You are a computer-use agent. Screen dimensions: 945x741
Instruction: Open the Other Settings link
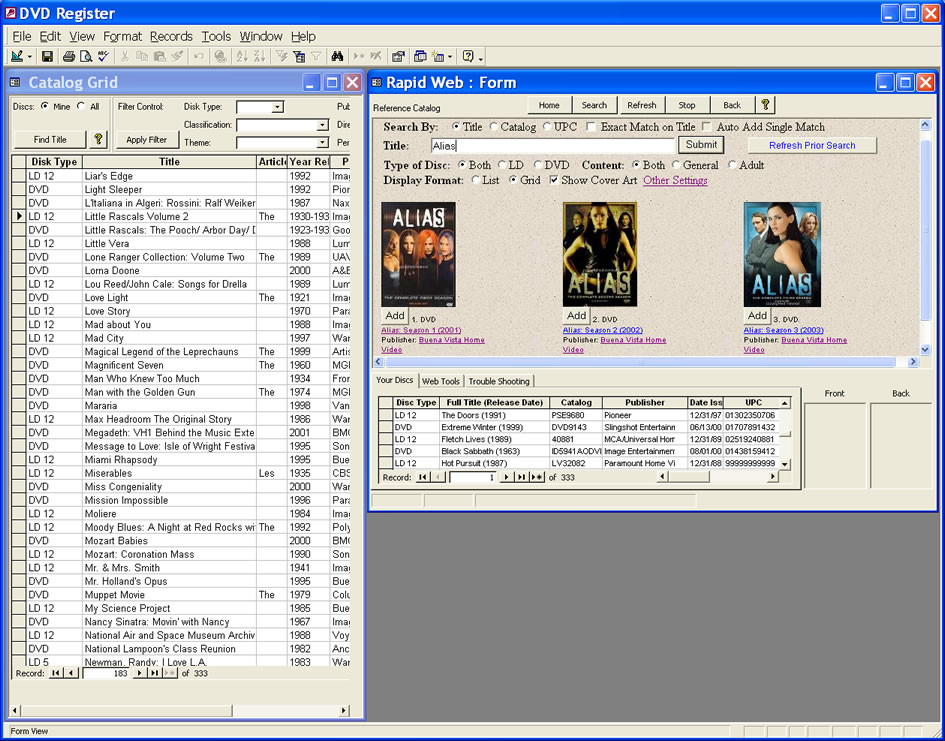point(675,181)
